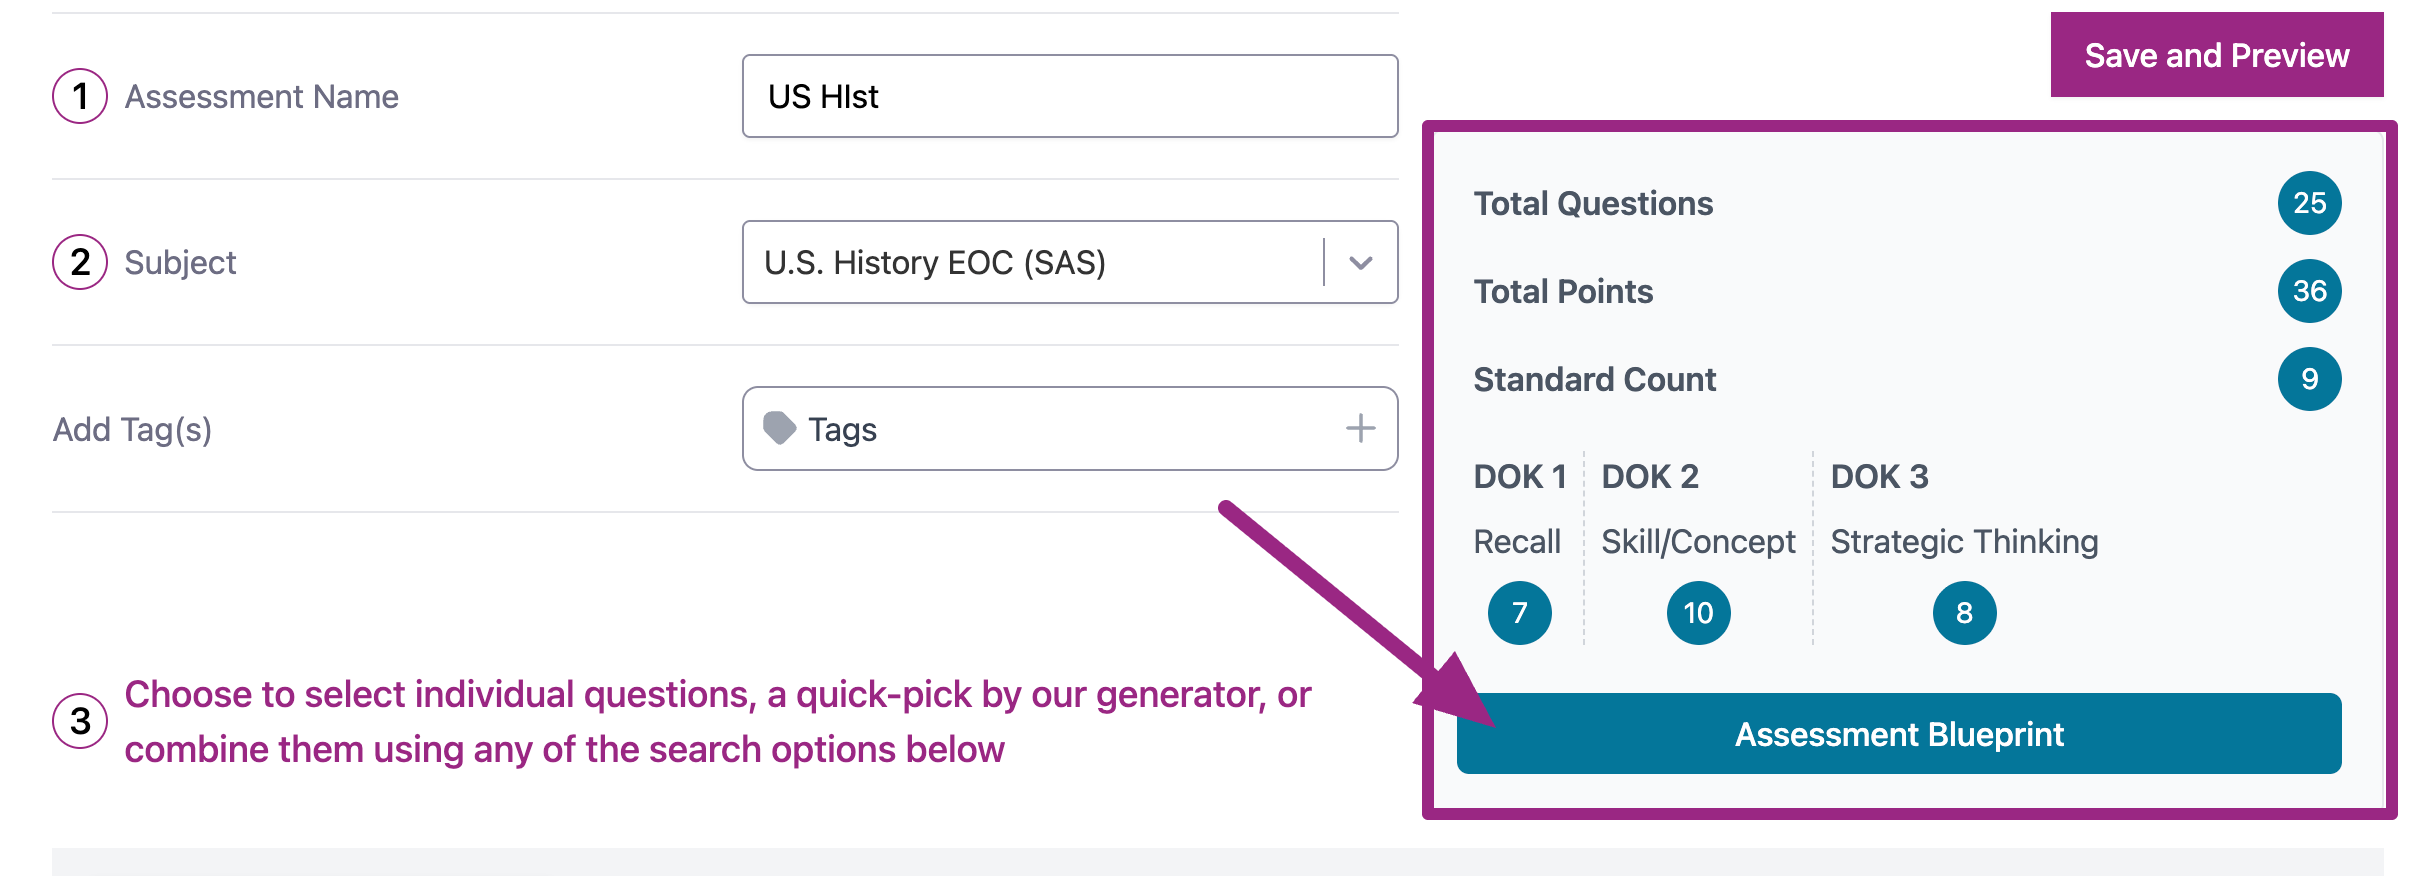Viewport: 2422px width, 876px height.
Task: Click the DOK 2 column header
Action: tap(1650, 476)
